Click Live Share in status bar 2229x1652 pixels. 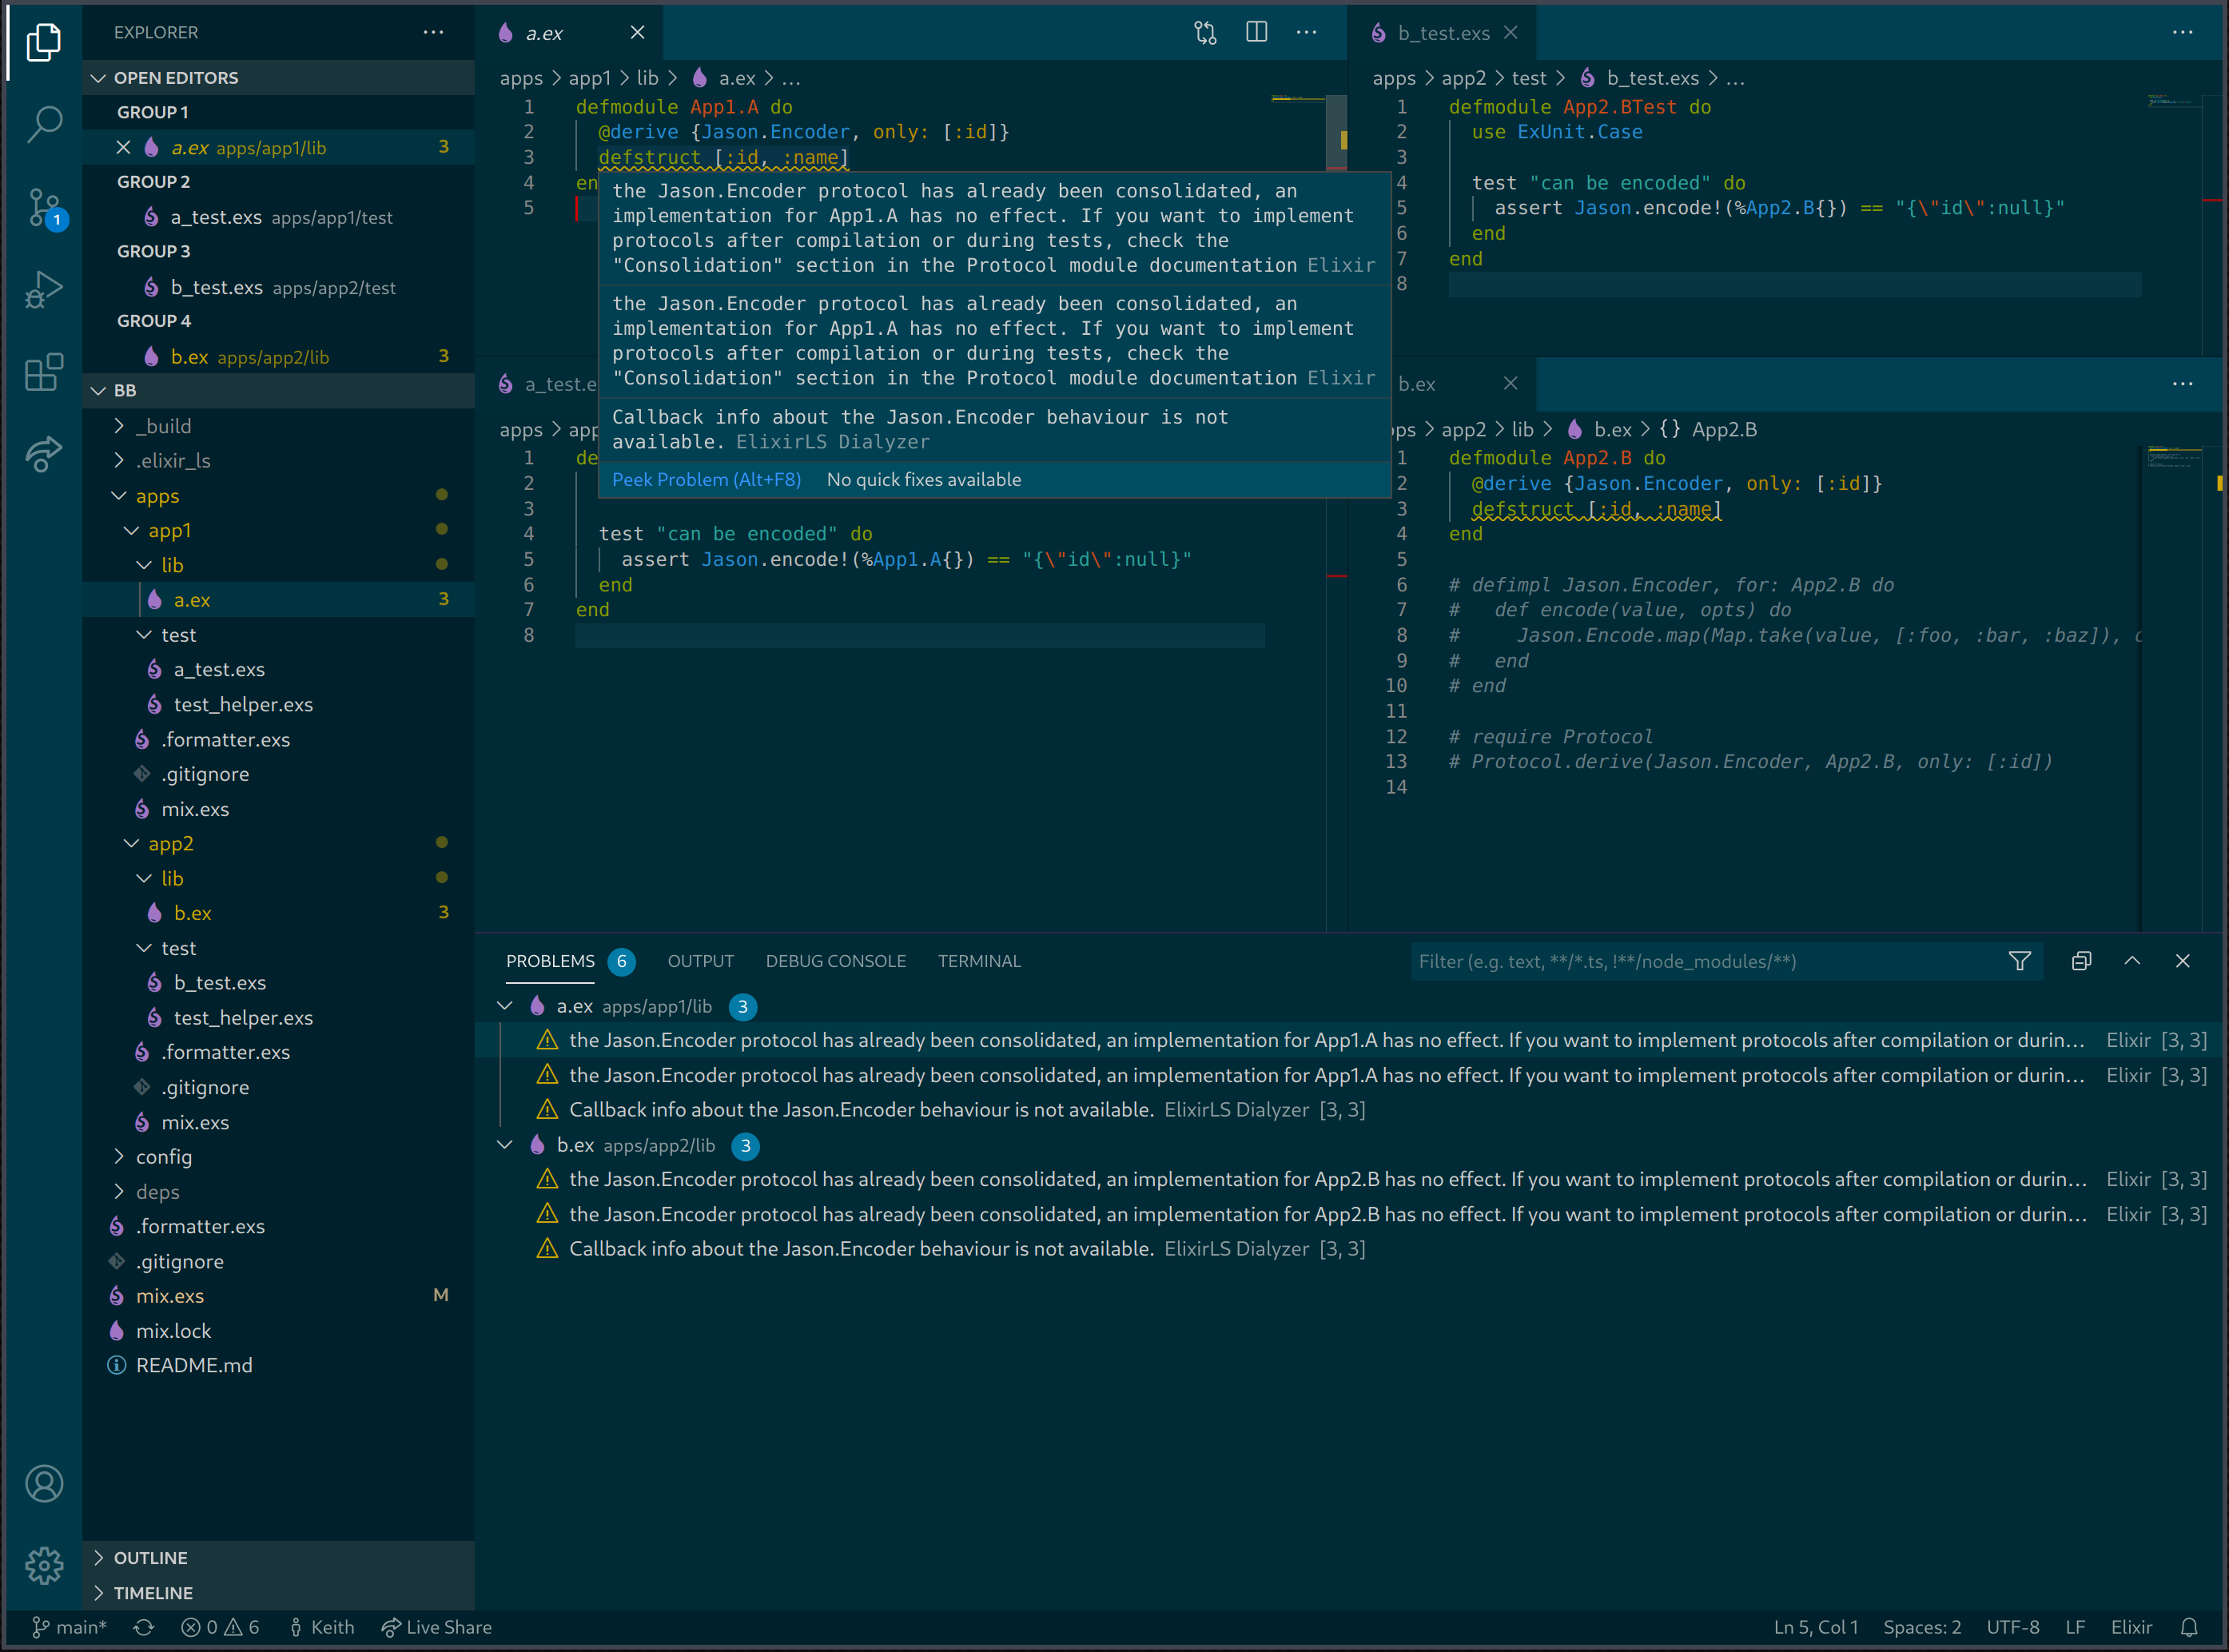click(437, 1627)
